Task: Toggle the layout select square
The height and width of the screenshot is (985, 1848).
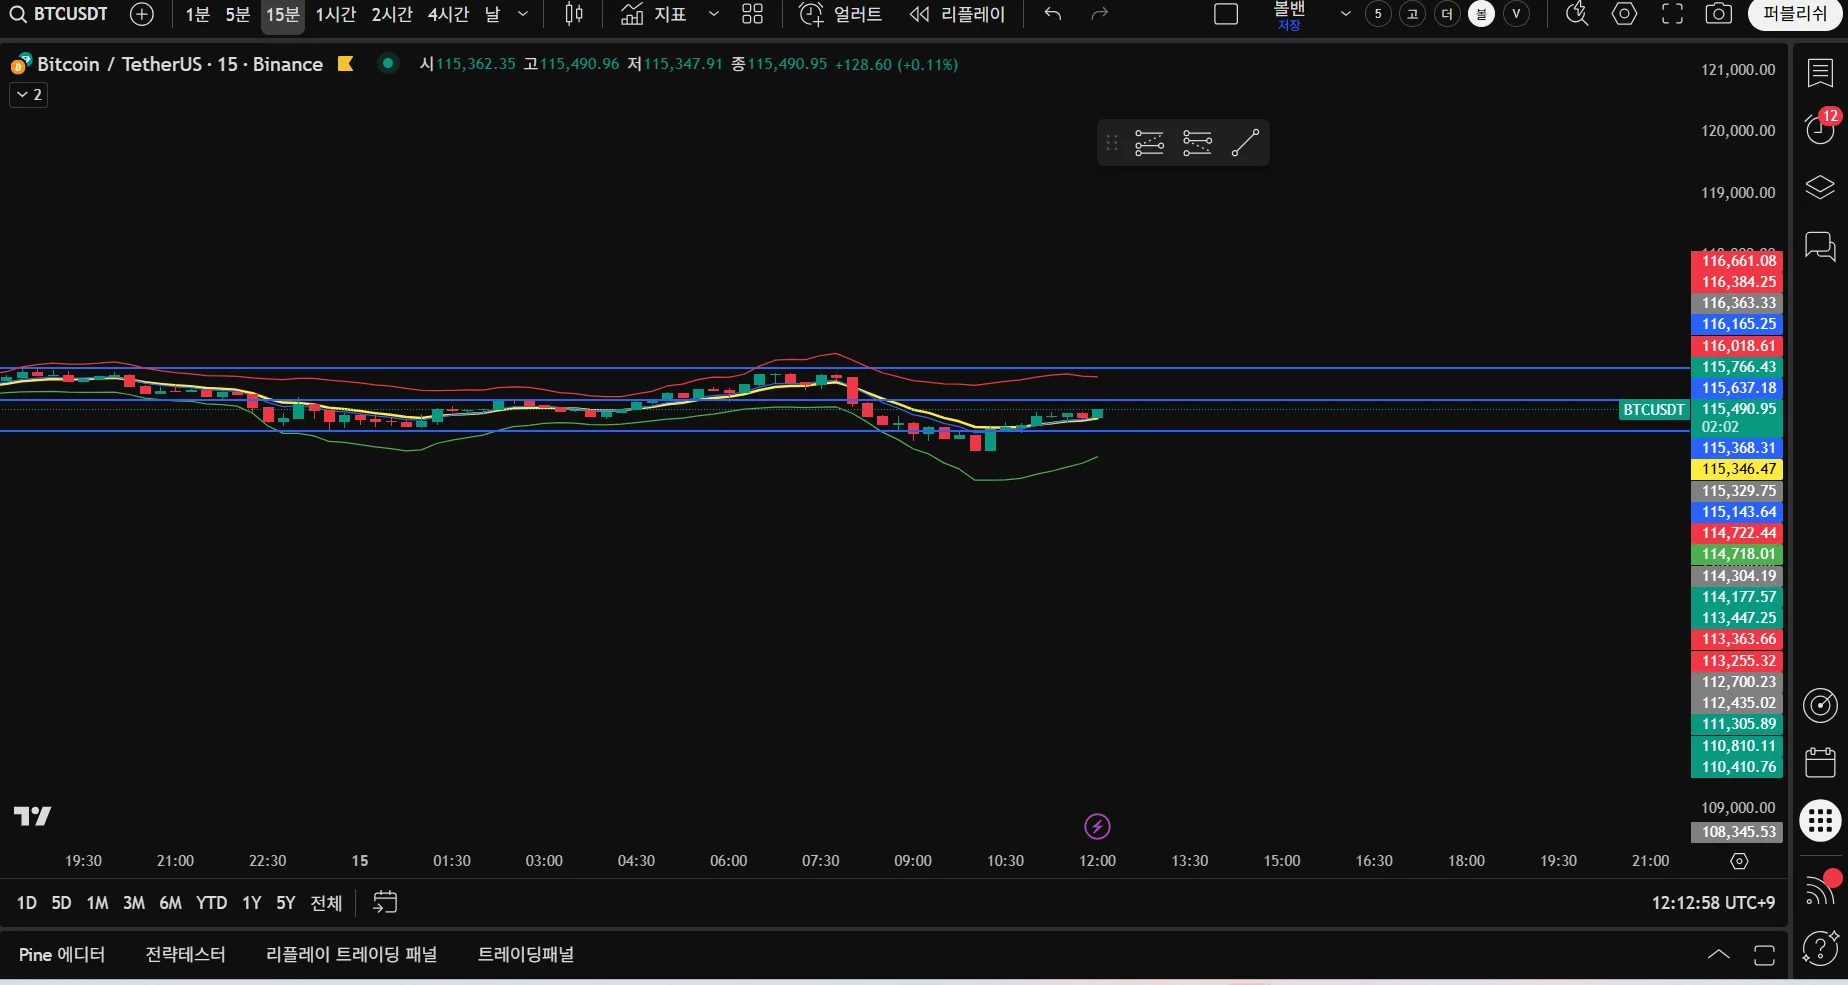Action: coord(1226,14)
